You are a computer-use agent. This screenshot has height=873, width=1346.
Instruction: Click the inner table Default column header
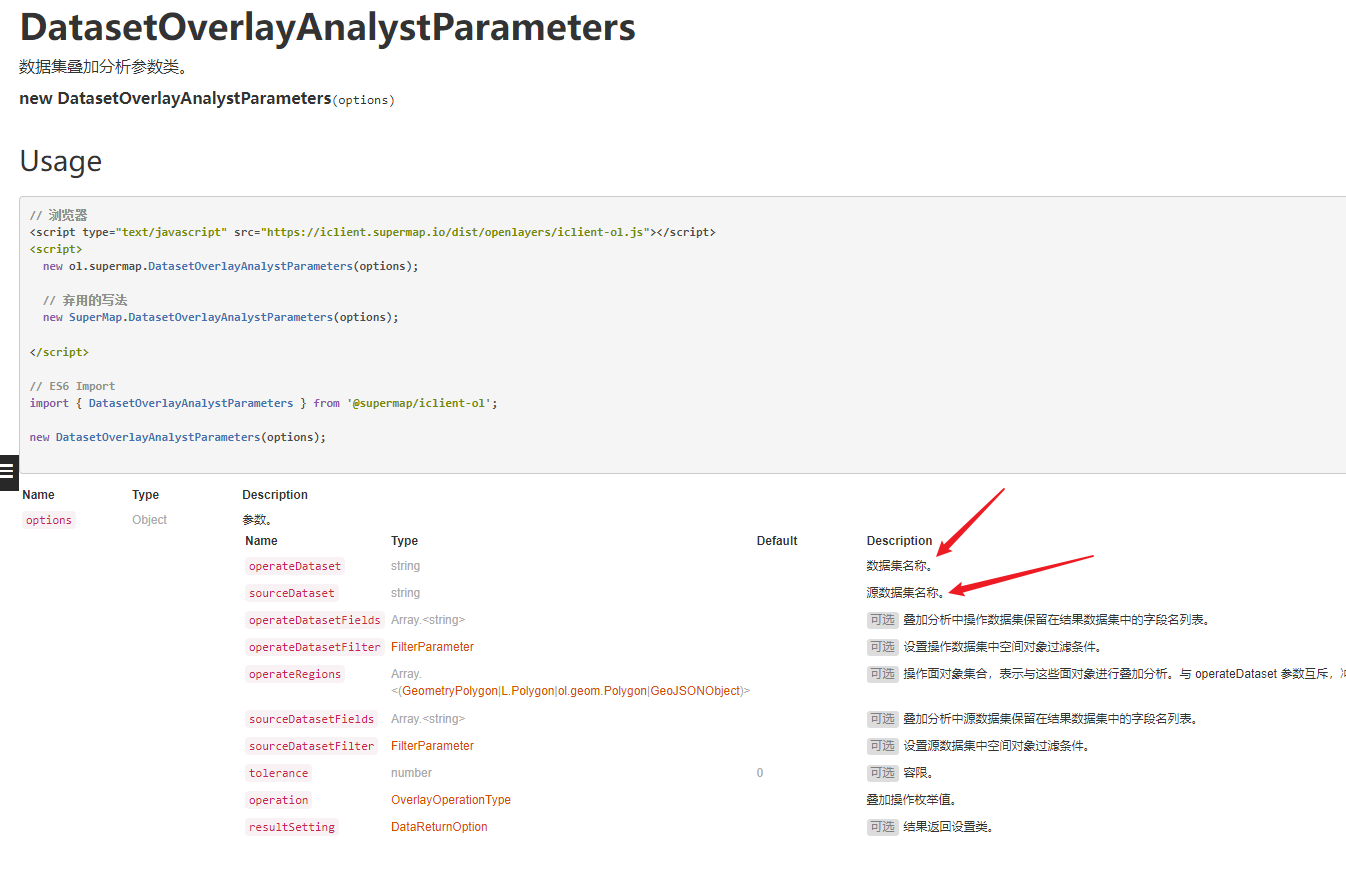pyautogui.click(x=777, y=541)
